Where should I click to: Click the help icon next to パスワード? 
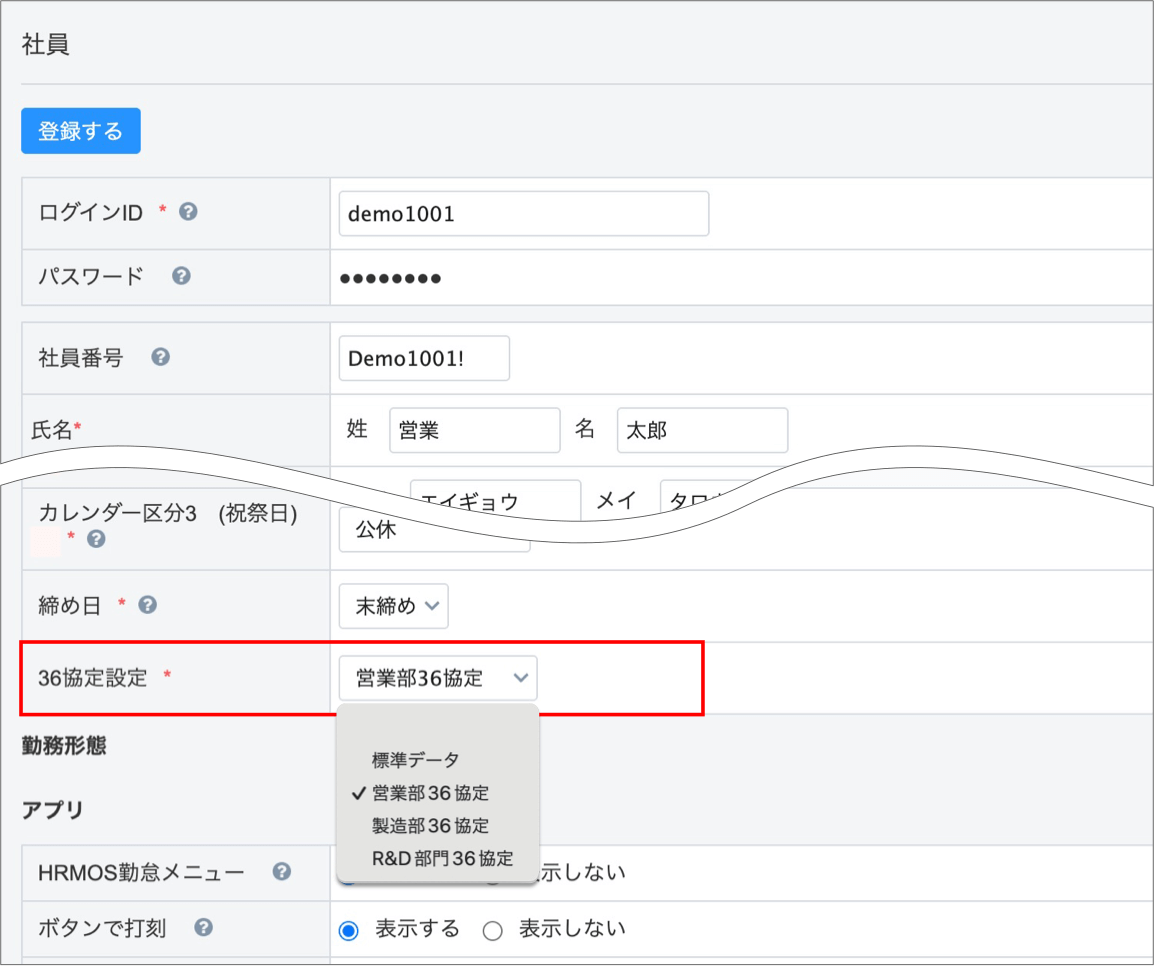click(x=181, y=276)
